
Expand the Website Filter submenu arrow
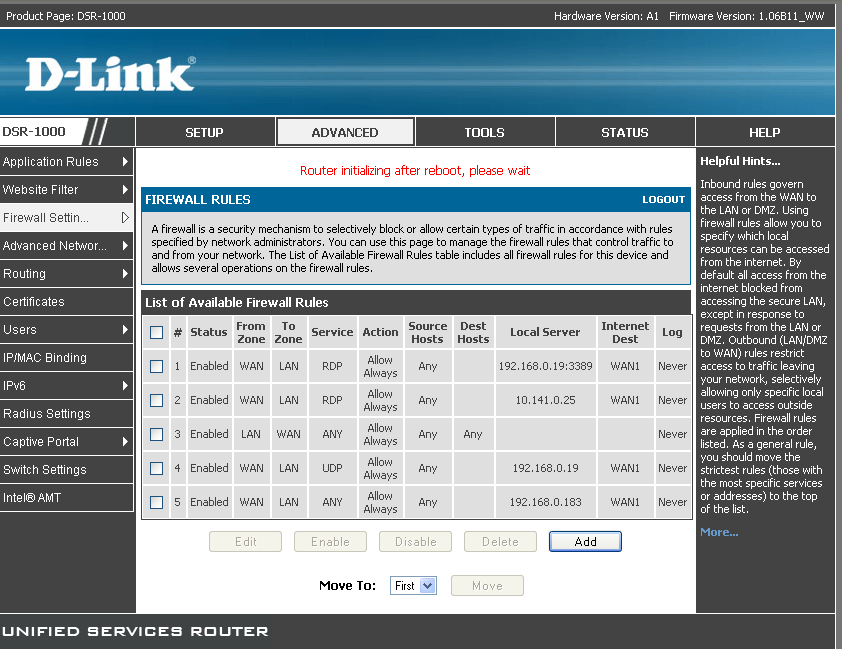point(125,189)
